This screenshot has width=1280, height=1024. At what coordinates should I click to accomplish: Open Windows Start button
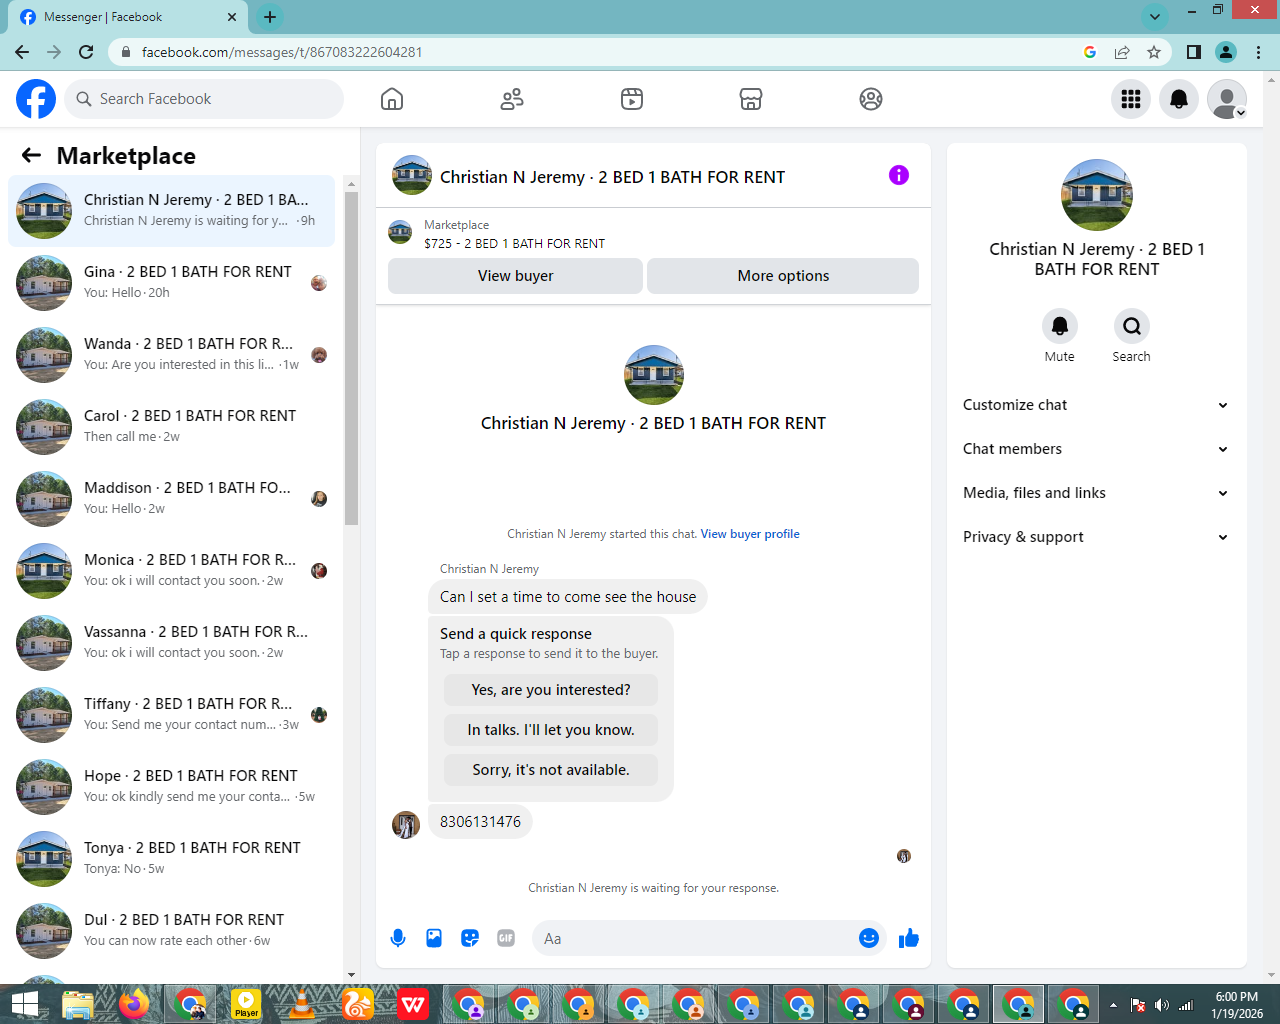coord(24,1004)
